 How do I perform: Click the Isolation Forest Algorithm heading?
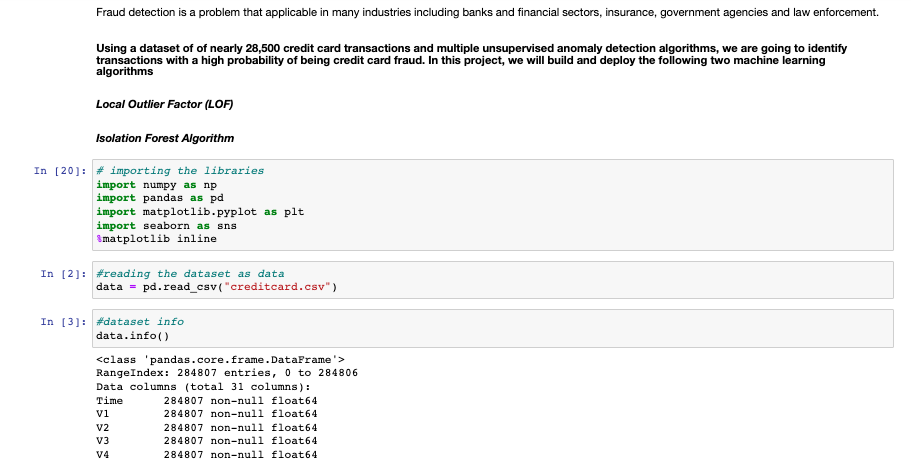[165, 138]
